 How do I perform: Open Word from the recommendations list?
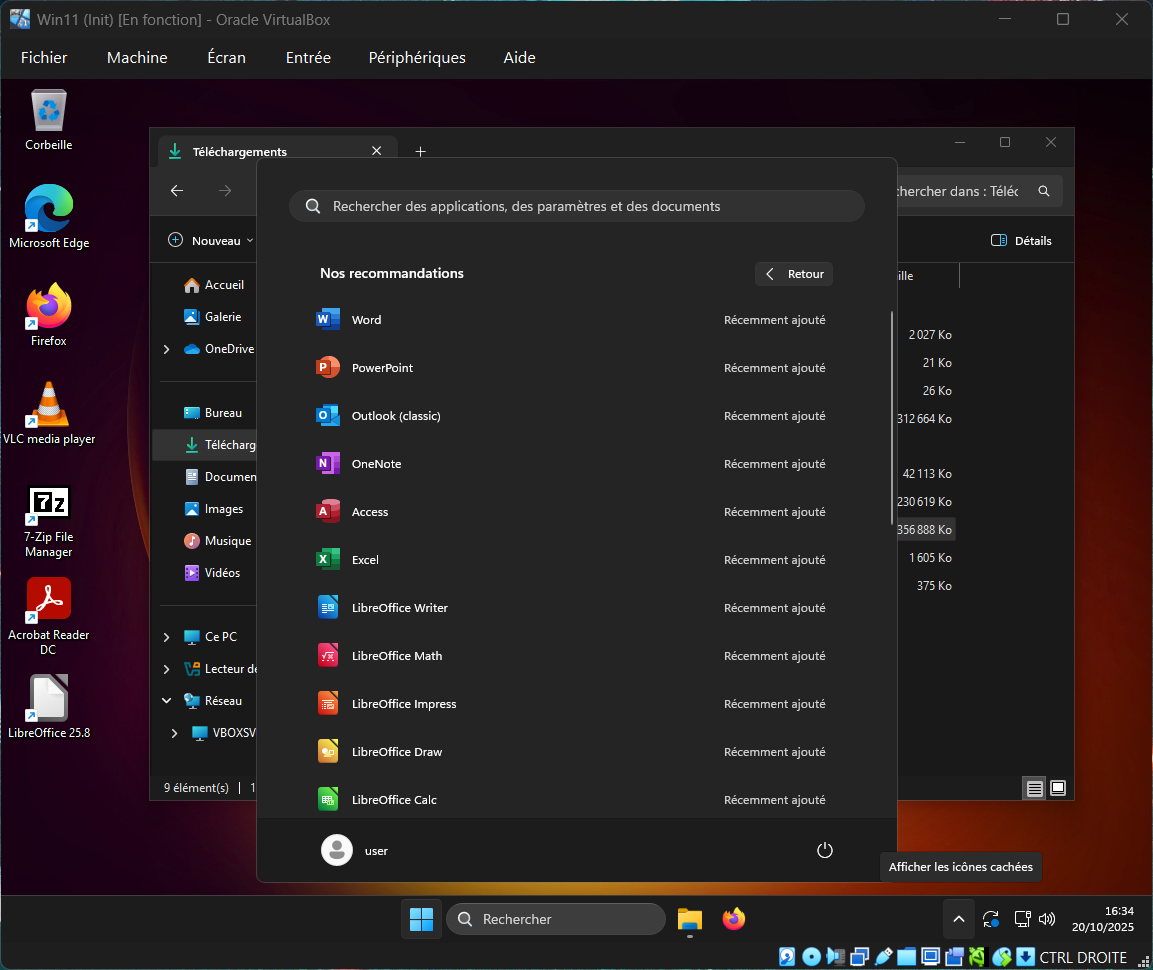366,320
